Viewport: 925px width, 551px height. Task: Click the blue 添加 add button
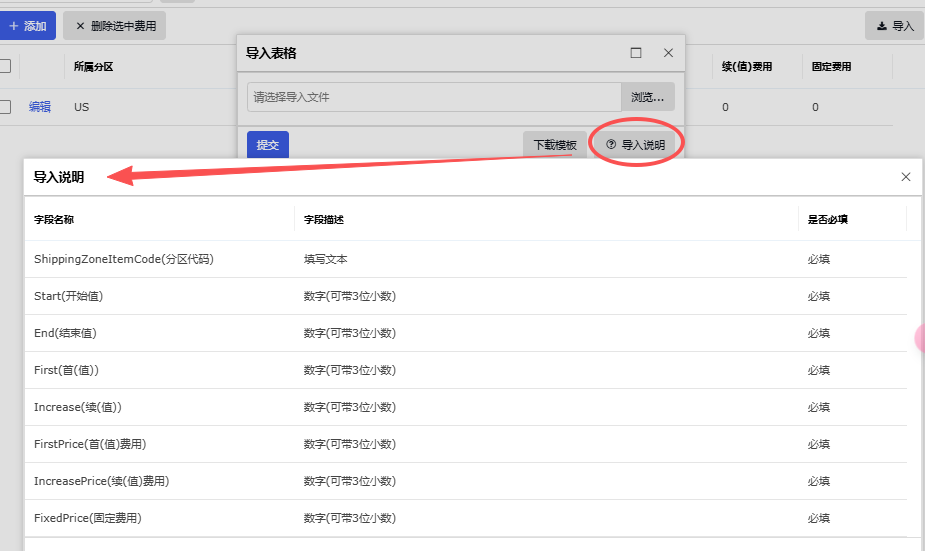tap(28, 26)
